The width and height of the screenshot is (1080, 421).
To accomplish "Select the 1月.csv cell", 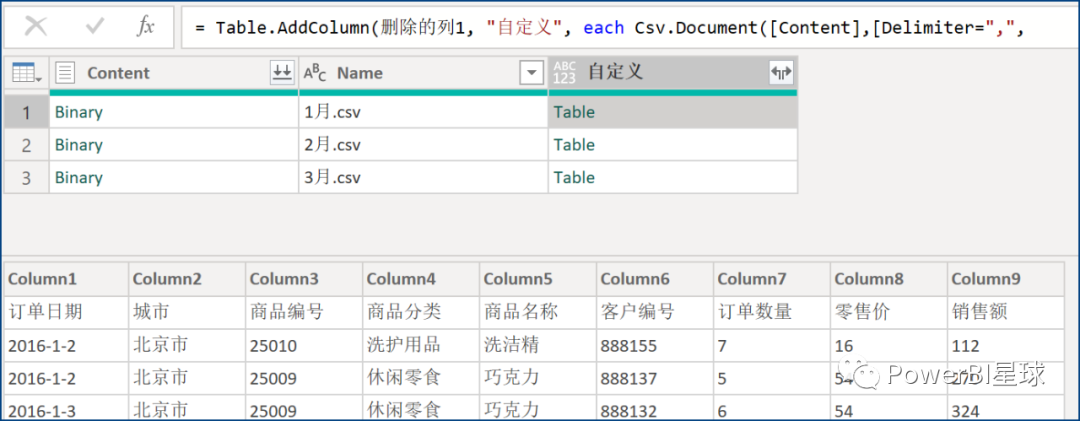I will (424, 112).
